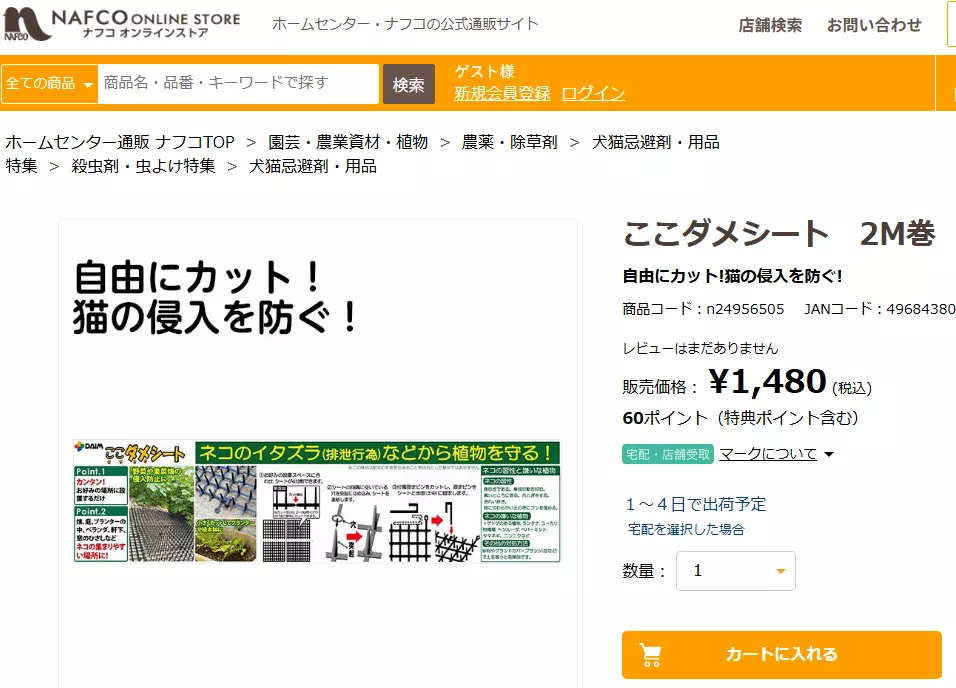Navigate to ホームセンター通販 ナフコTOP breadcrumb
The image size is (956, 688).
120,142
